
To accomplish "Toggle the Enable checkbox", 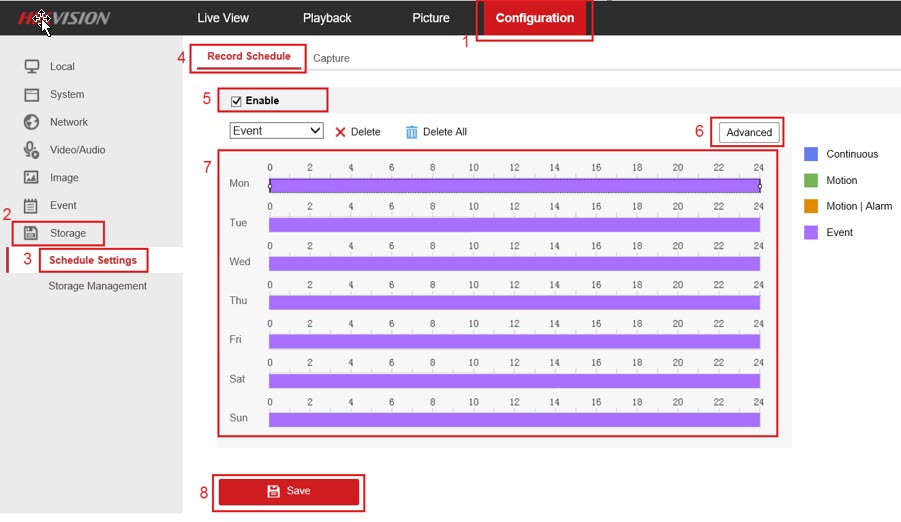I will pos(237,101).
